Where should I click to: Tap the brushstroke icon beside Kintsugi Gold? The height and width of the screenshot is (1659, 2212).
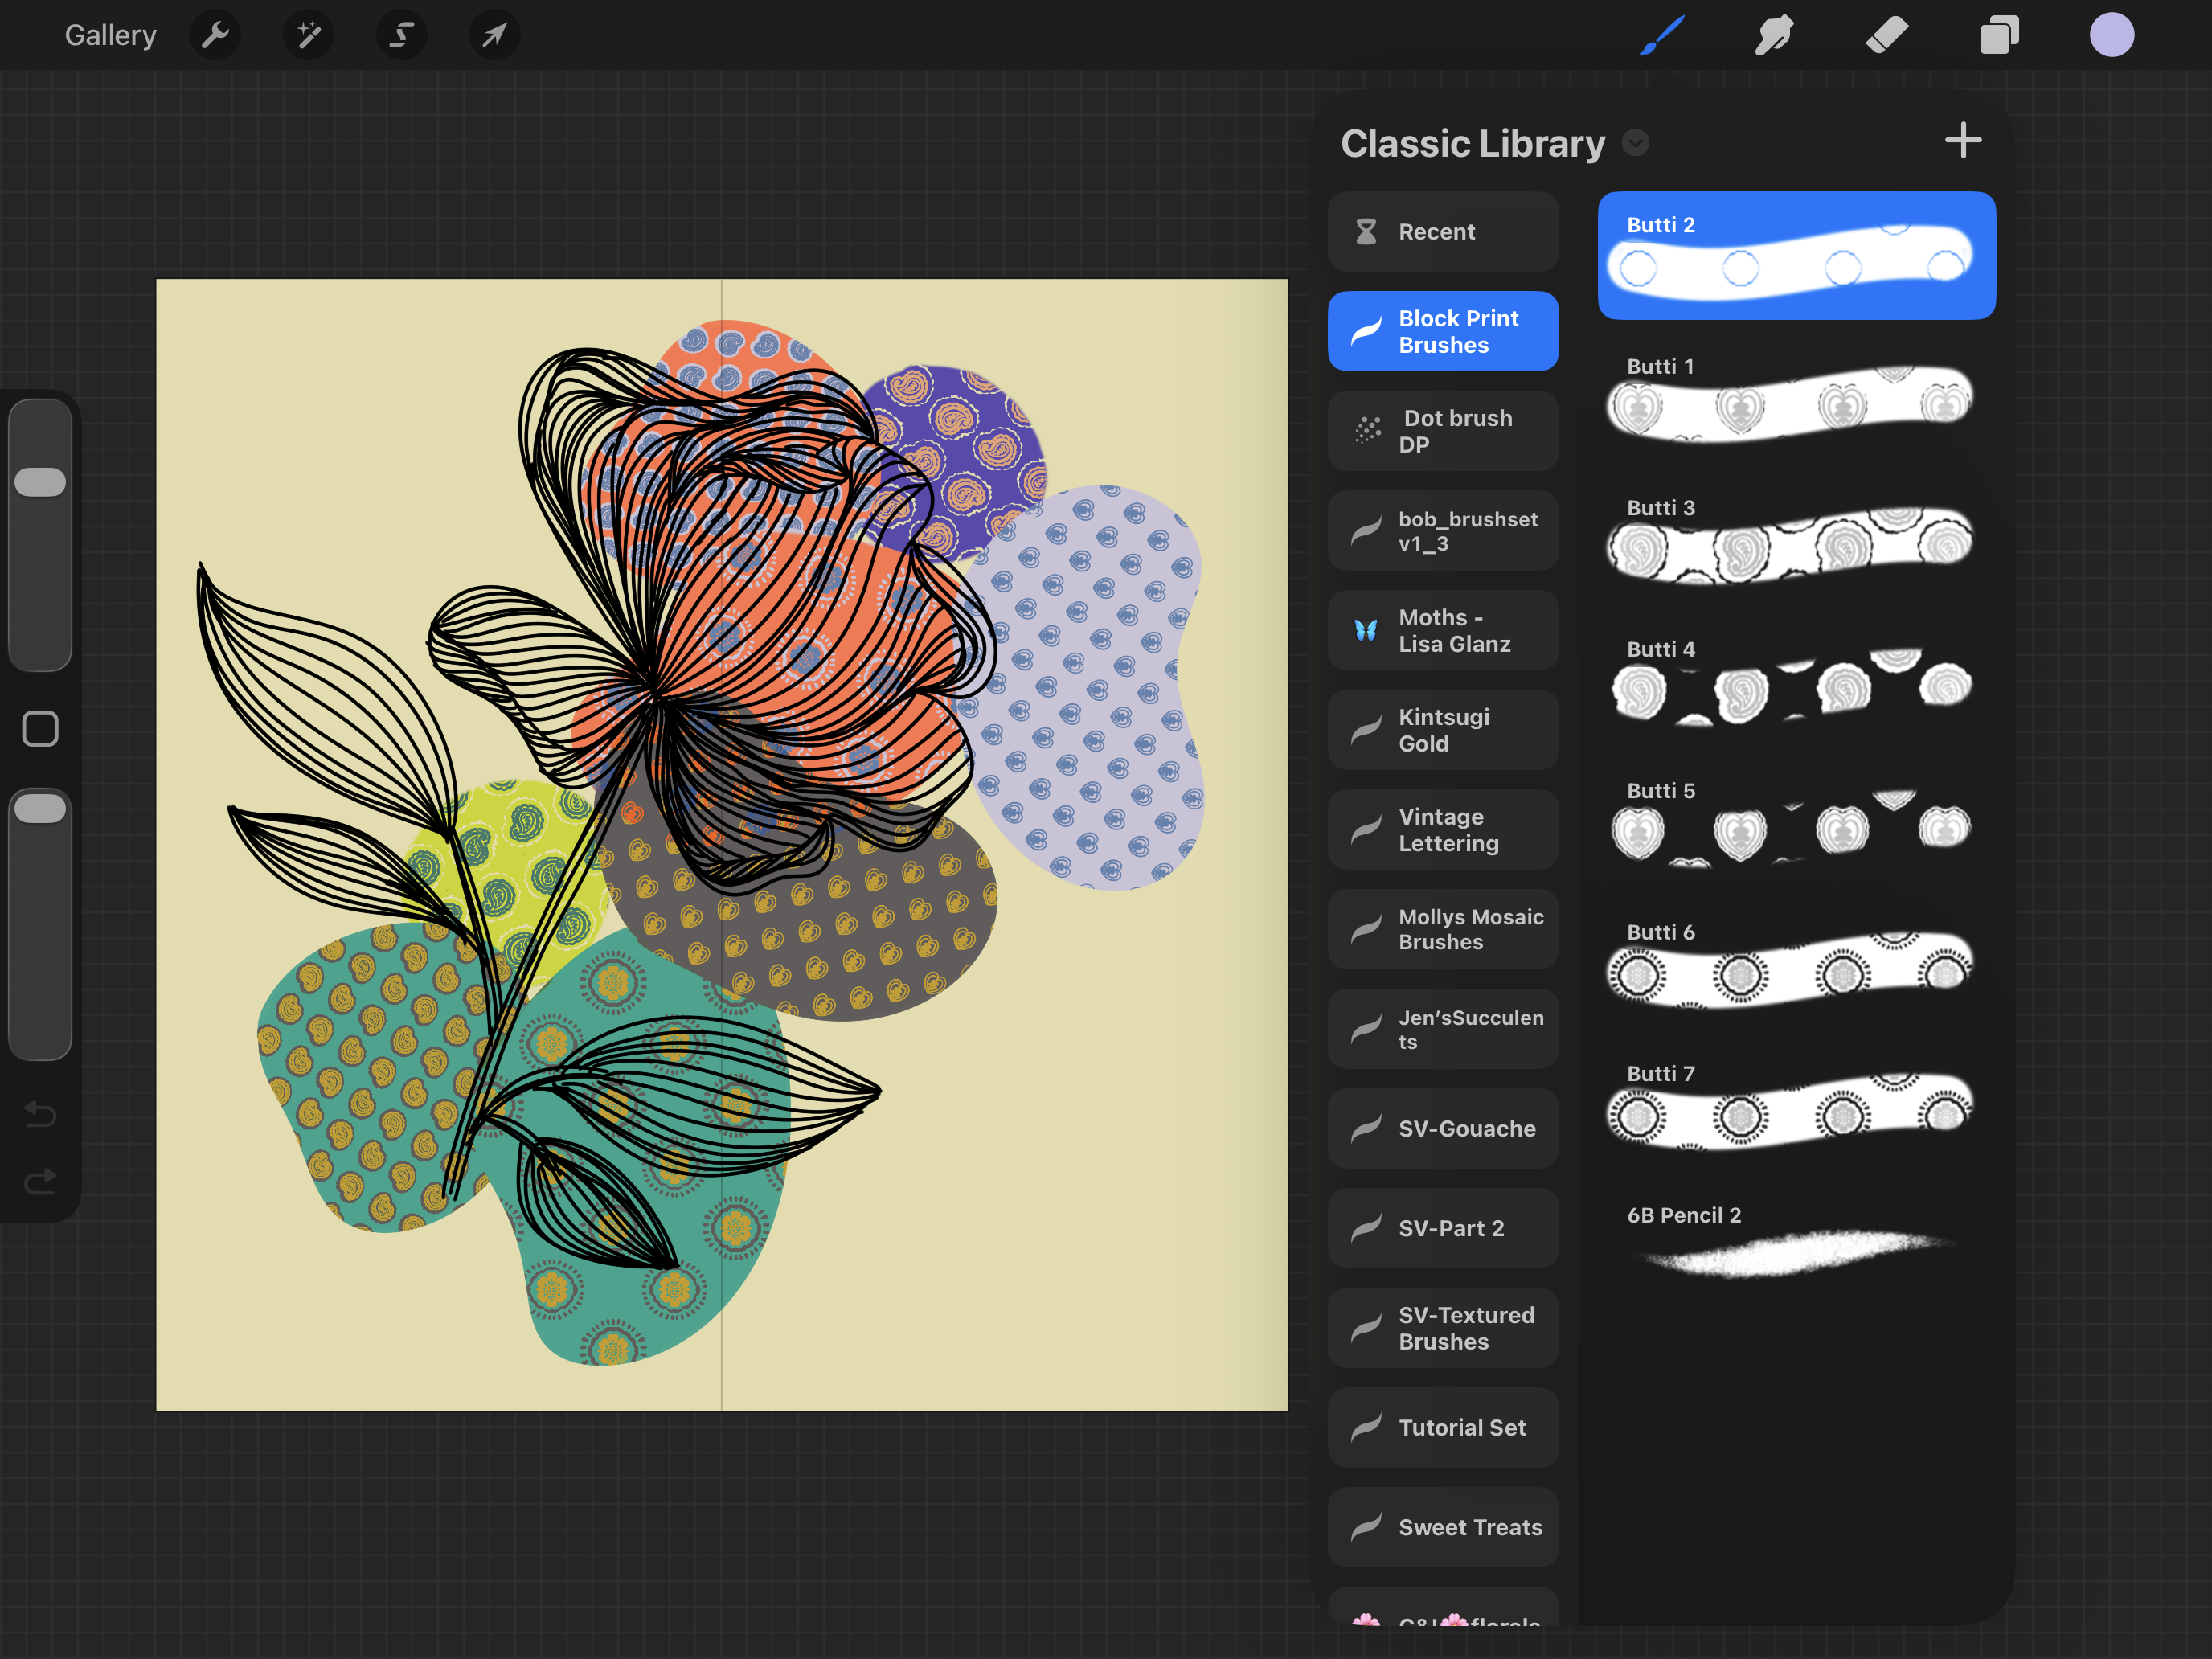click(1366, 730)
